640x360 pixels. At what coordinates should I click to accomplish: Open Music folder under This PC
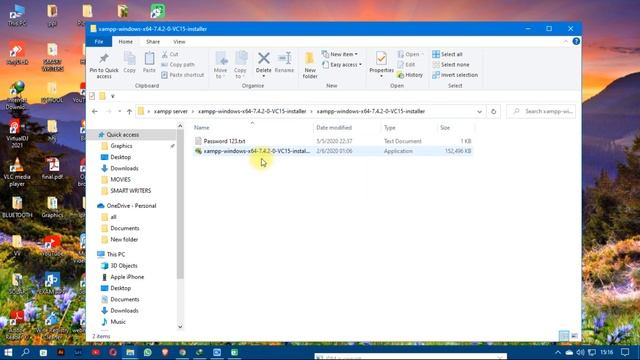(x=118, y=322)
